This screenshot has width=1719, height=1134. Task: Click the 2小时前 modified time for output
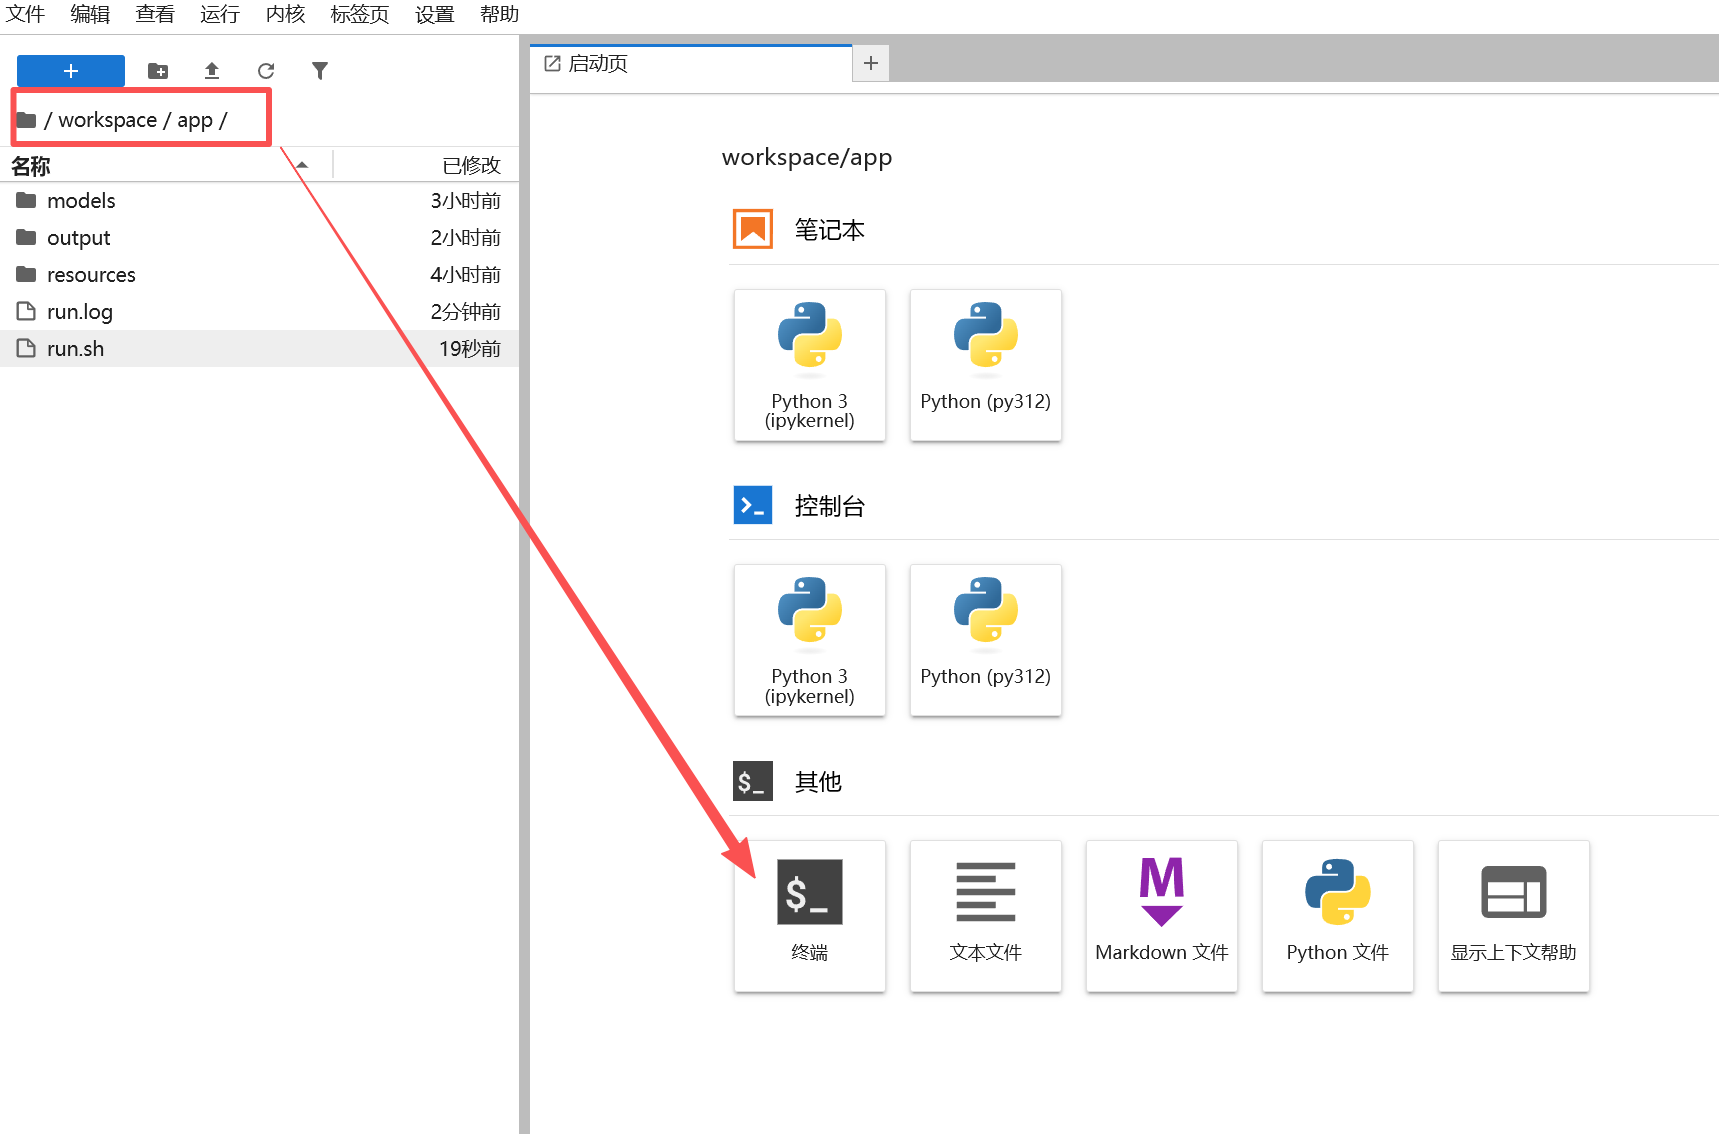coord(466,238)
